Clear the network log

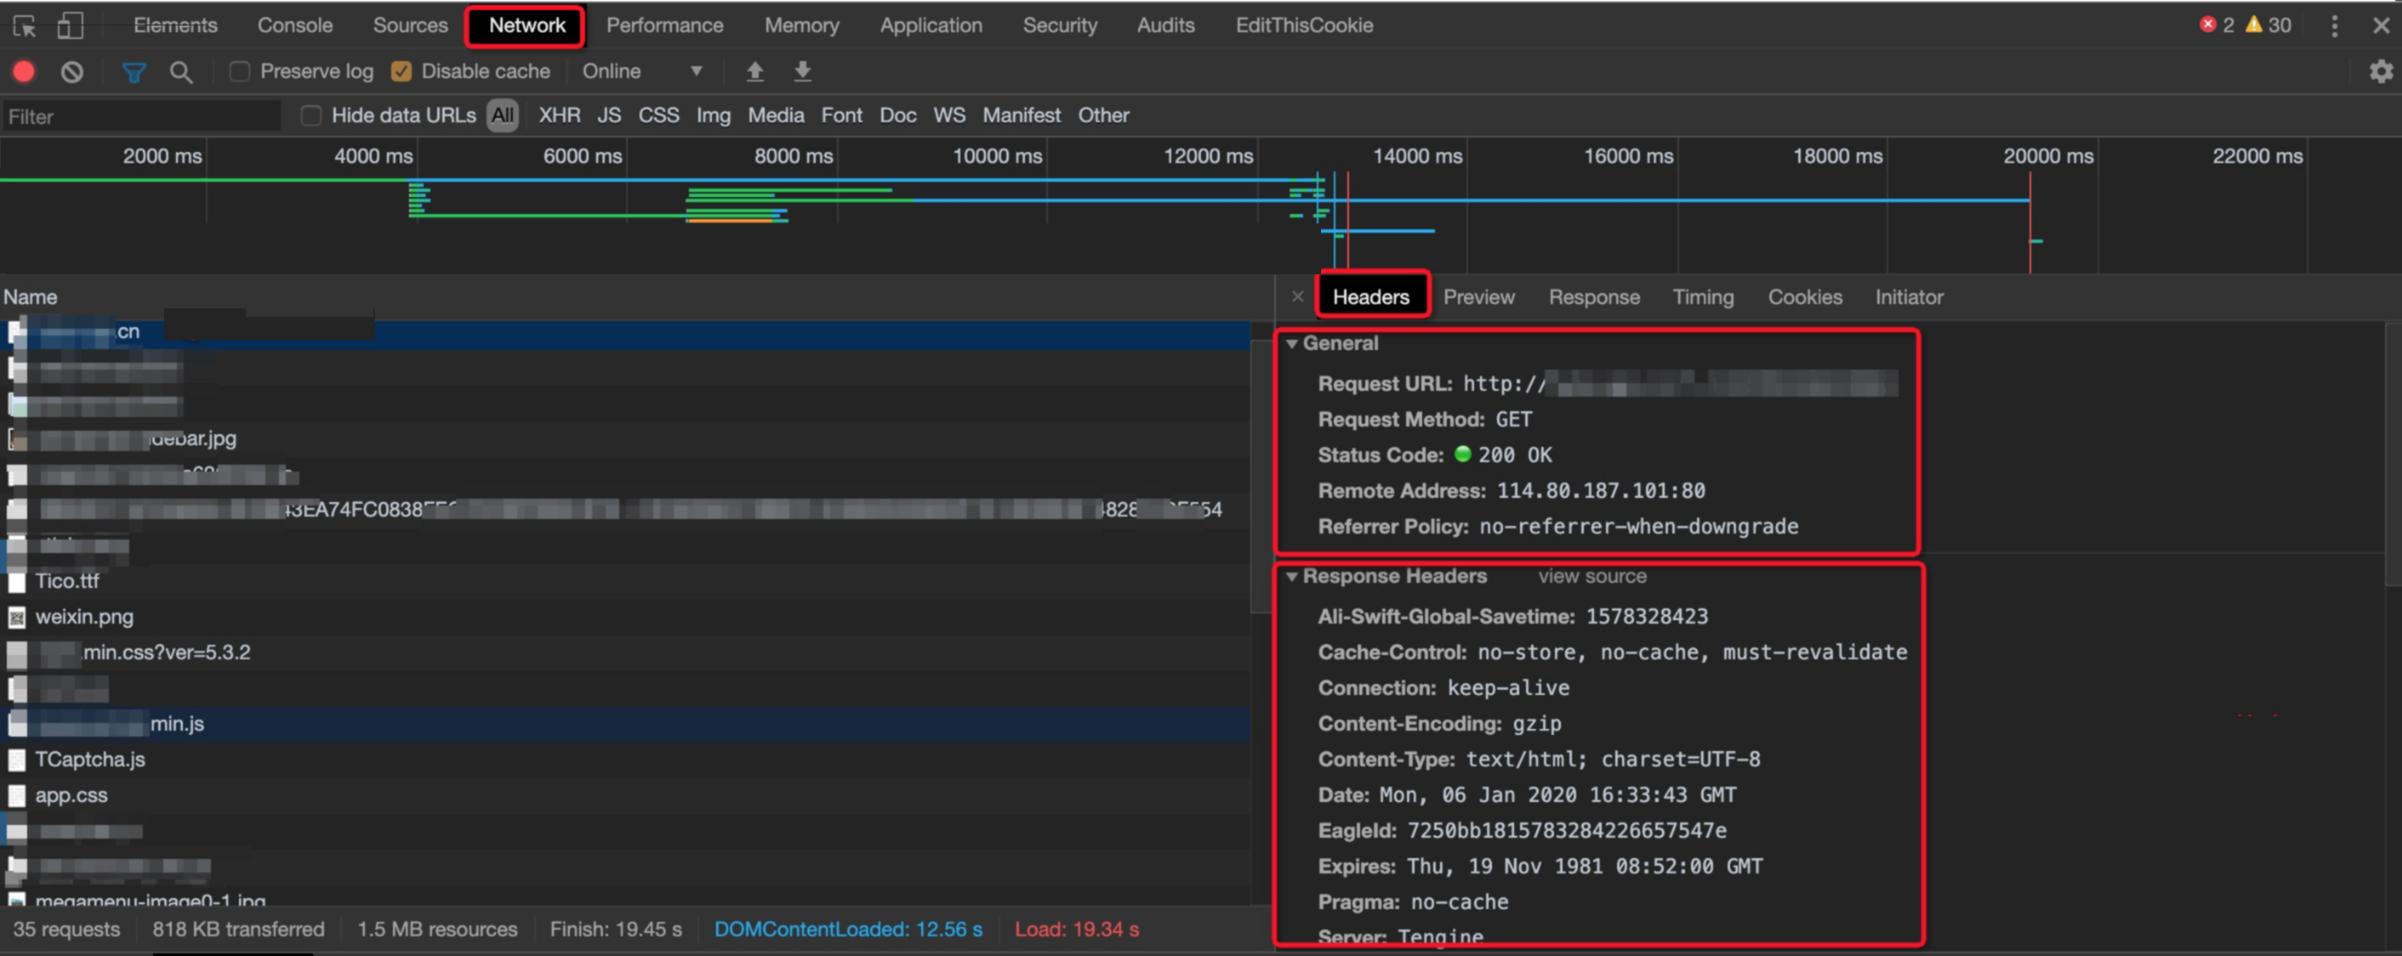[x=72, y=72]
